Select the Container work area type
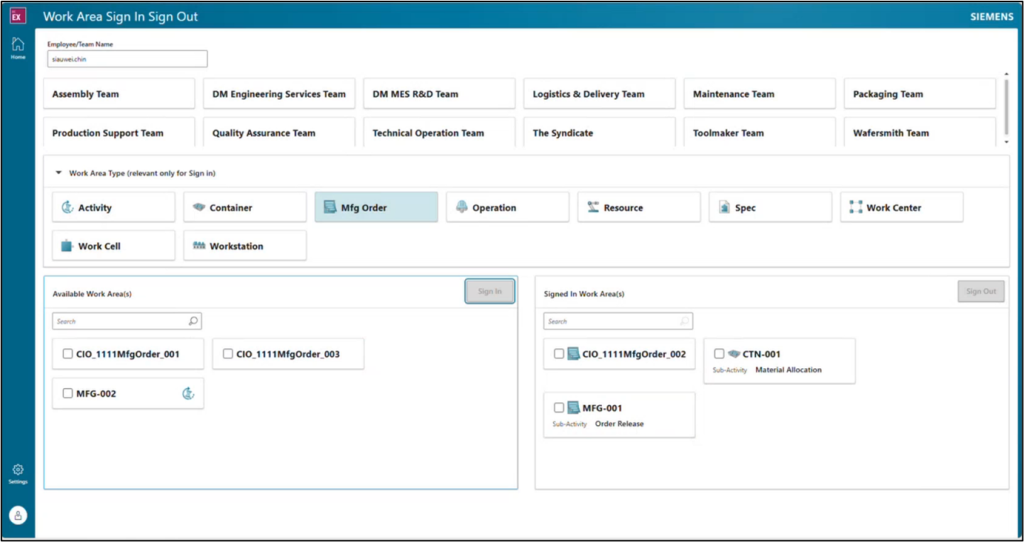This screenshot has height=542, width=1024. [245, 207]
